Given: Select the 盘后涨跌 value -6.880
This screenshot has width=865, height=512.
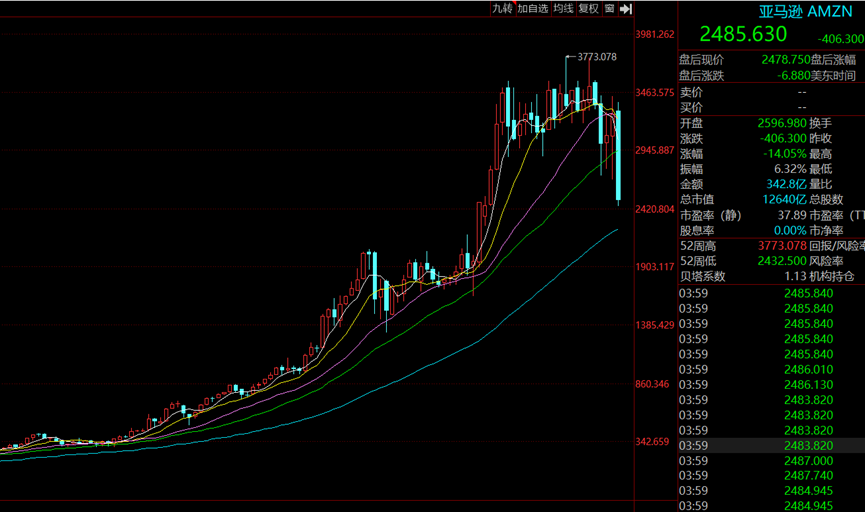Looking at the screenshot, I should [793, 75].
